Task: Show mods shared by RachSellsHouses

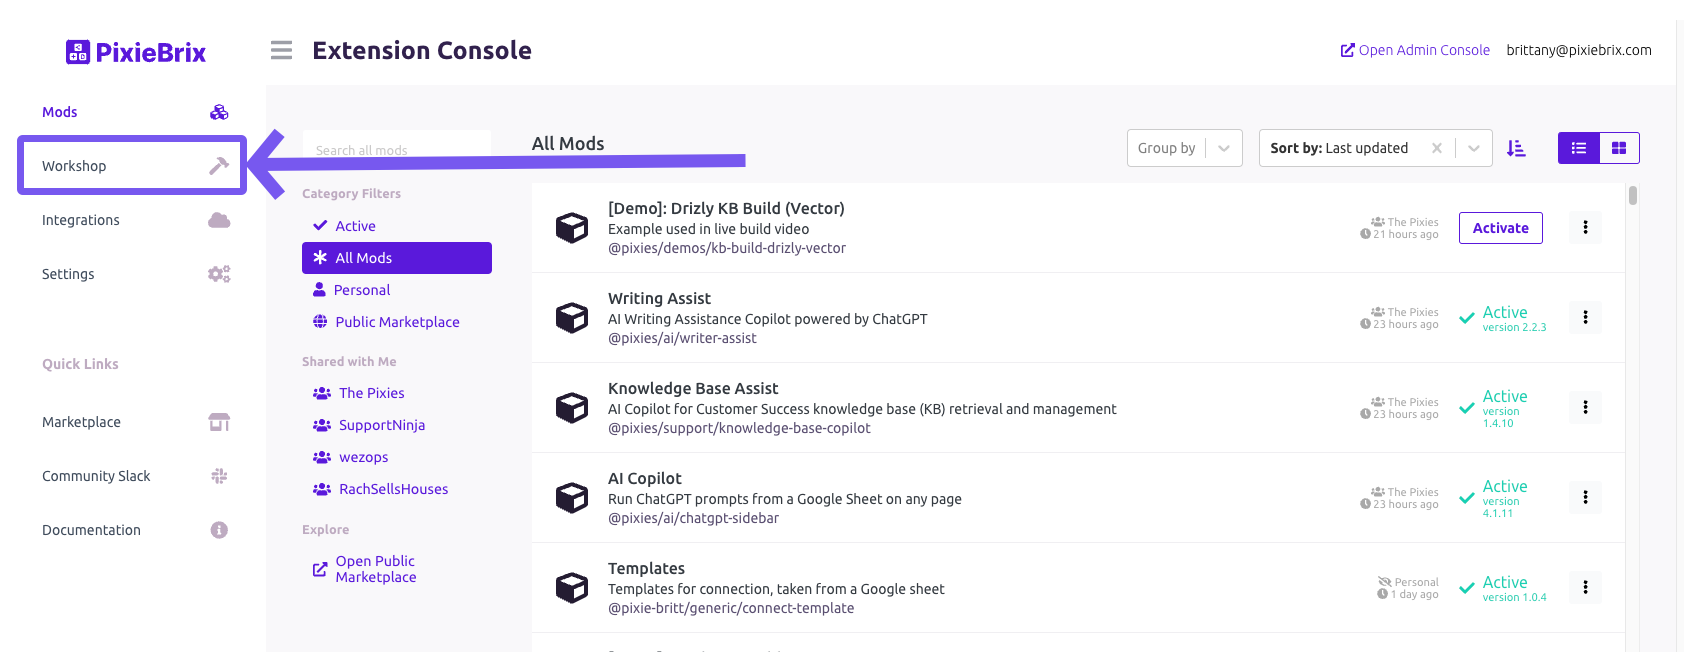Action: pyautogui.click(x=397, y=489)
